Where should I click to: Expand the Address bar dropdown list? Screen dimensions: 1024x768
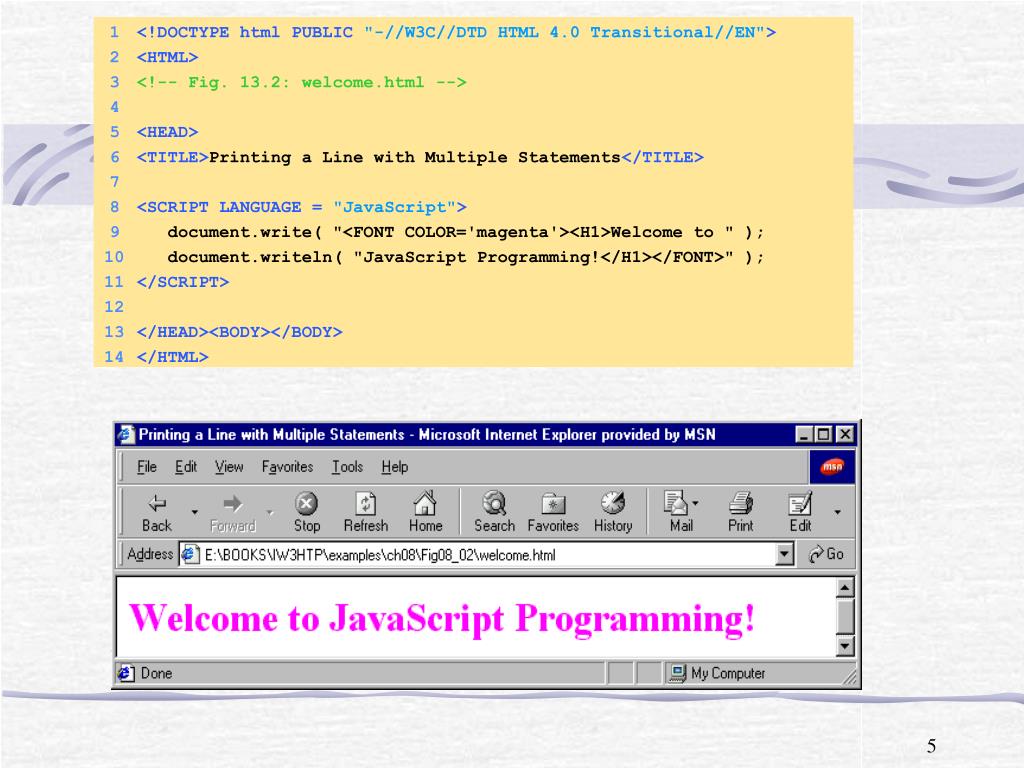pos(784,554)
